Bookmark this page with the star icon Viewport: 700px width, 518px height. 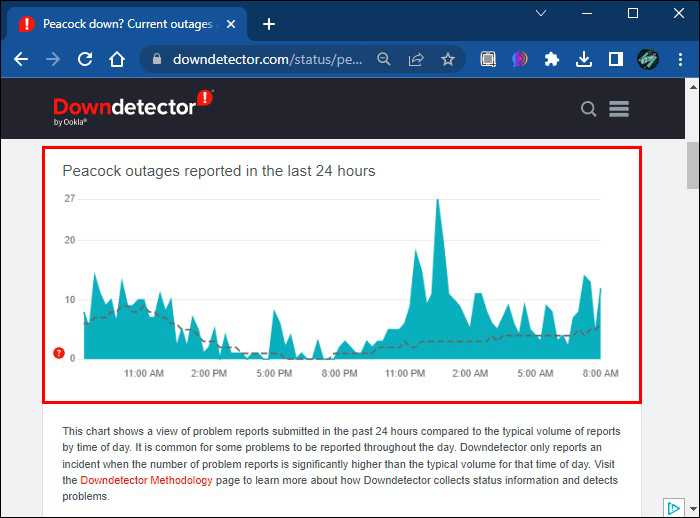point(448,59)
